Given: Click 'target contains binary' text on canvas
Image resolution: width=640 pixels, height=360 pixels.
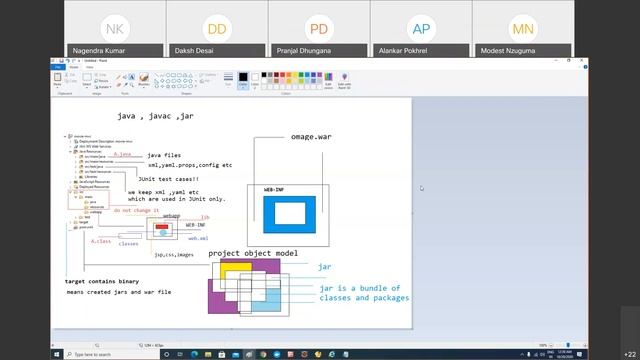Looking at the screenshot, I should point(102,281).
